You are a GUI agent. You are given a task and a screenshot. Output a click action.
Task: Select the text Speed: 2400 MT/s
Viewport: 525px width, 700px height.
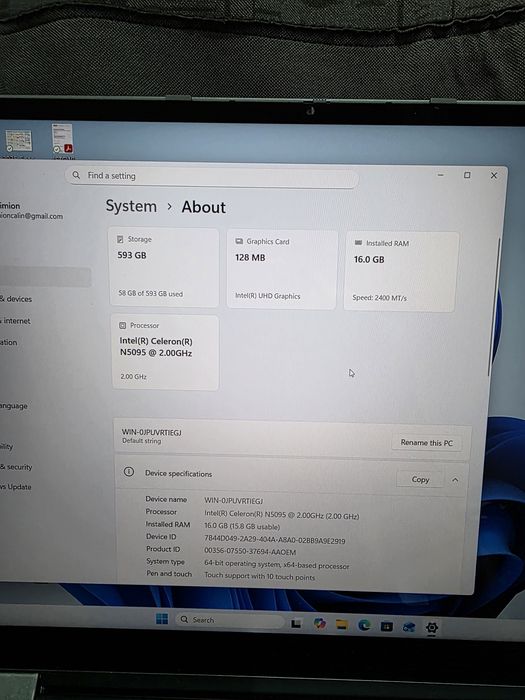tap(379, 297)
